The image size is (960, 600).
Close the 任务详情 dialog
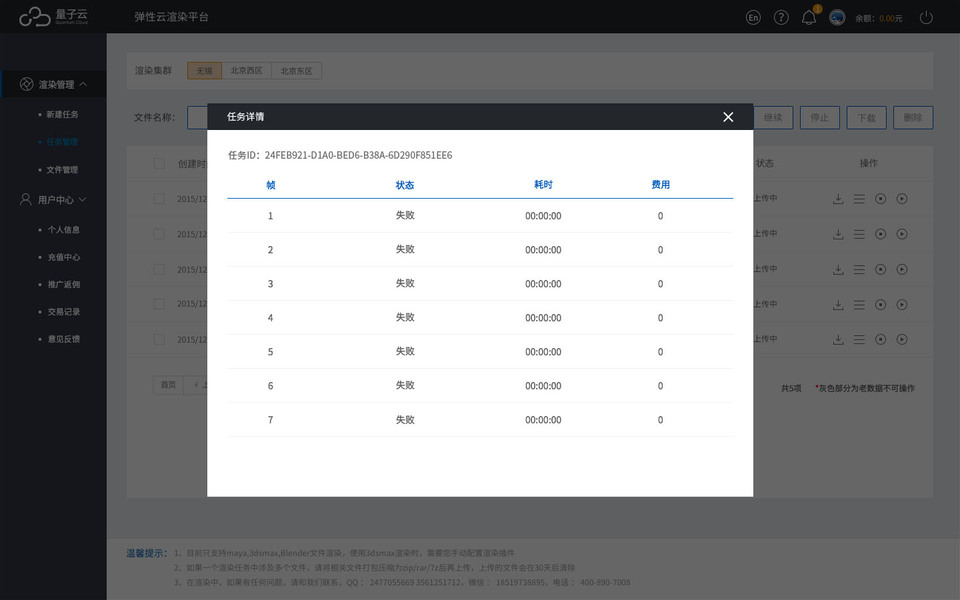728,116
